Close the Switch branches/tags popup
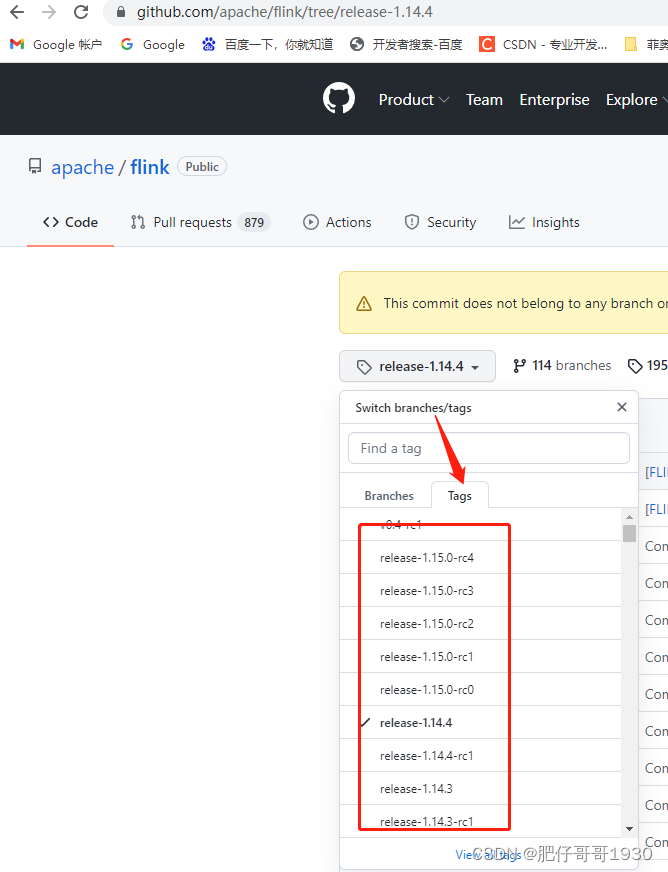The height and width of the screenshot is (872, 668). (x=622, y=407)
